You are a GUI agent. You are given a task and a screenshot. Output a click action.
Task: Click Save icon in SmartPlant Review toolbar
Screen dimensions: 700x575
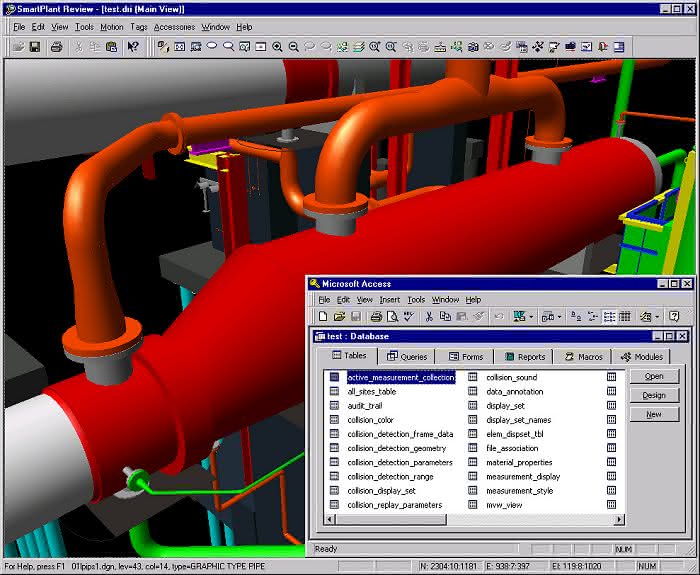35,46
